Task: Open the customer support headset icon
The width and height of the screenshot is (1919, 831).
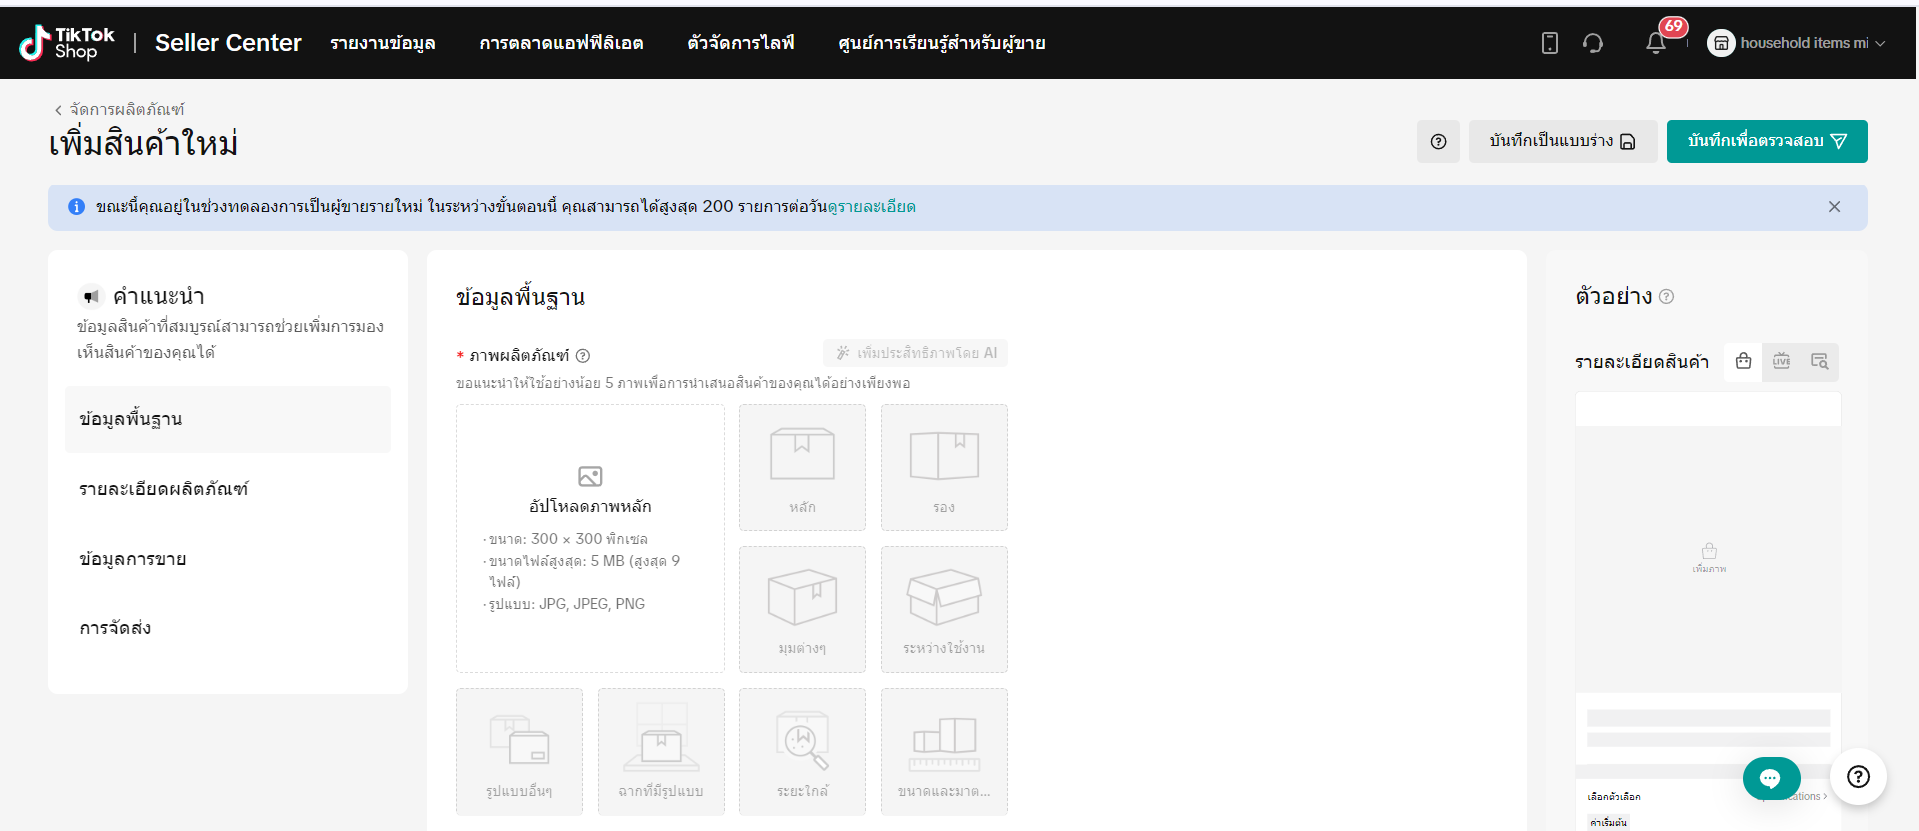Action: [x=1593, y=43]
